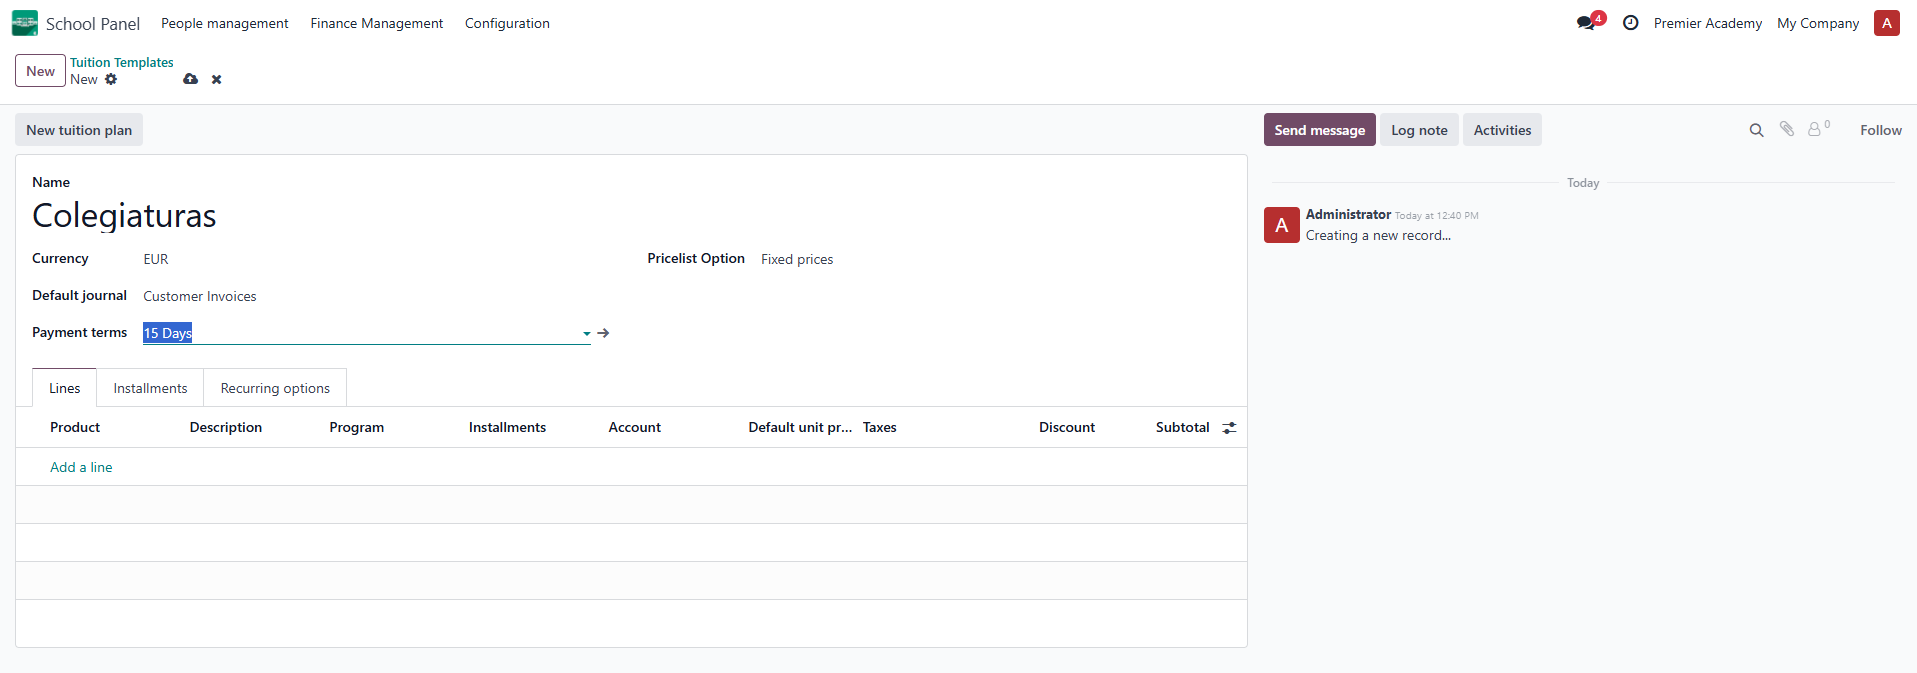The height and width of the screenshot is (673, 1917).
Task: Open the payment terms record arrow link
Action: [603, 333]
